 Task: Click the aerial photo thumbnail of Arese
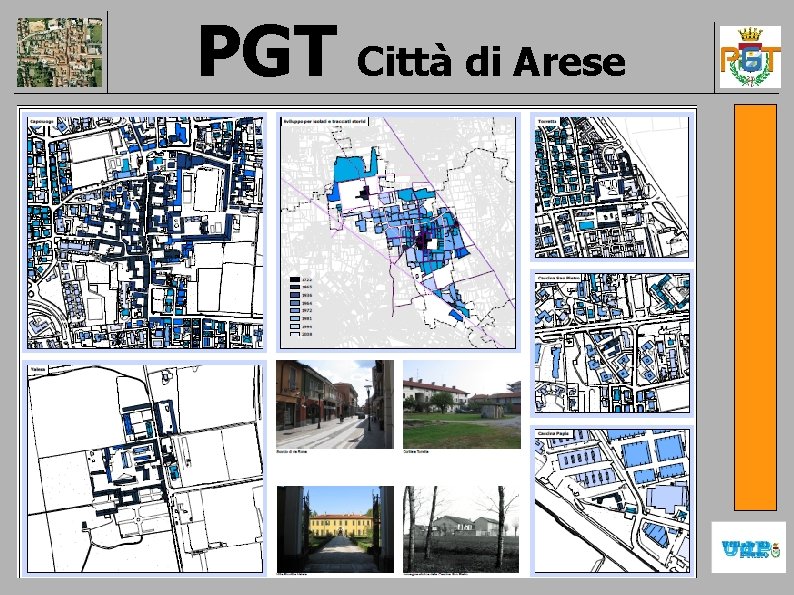click(x=60, y=53)
